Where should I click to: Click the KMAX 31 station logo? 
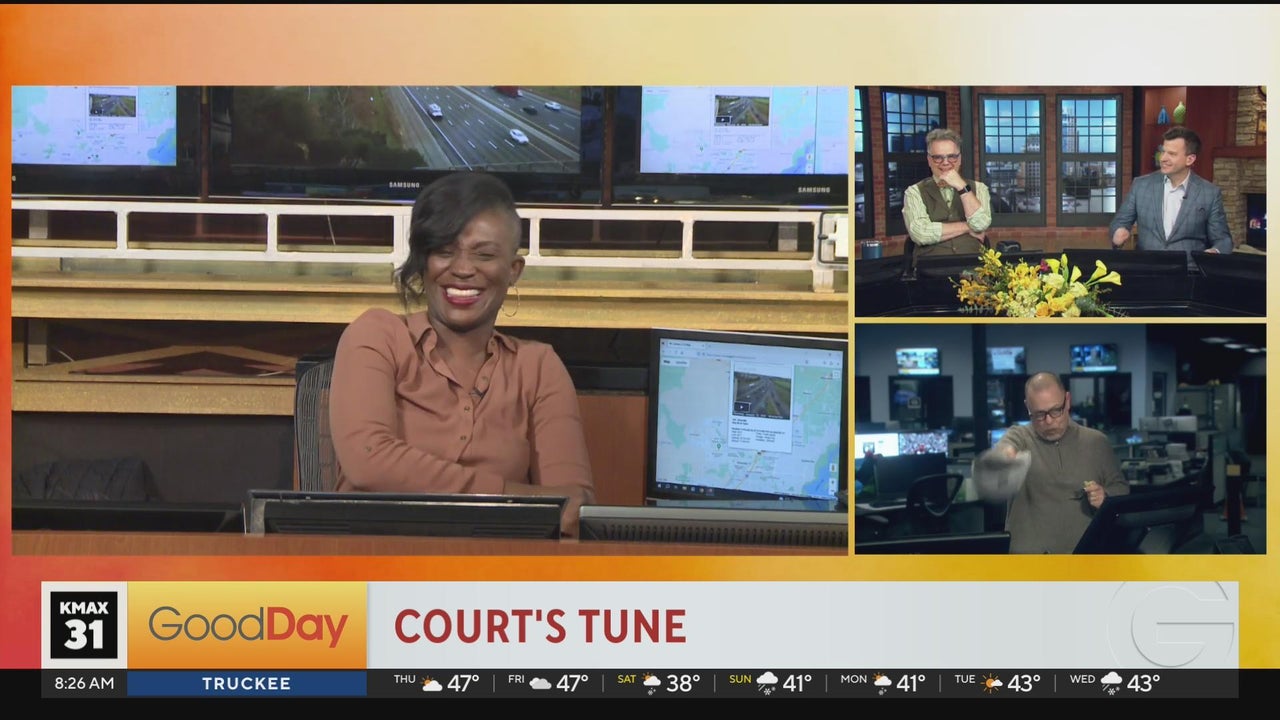tap(84, 625)
